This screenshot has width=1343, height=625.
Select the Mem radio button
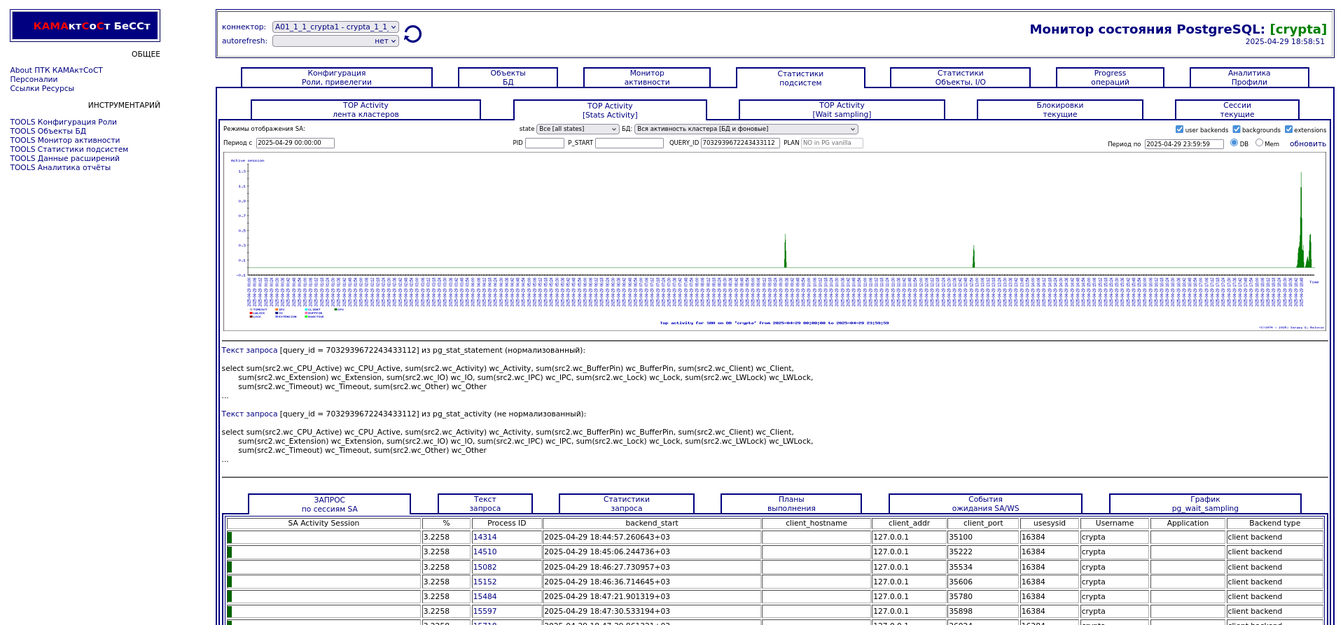[x=1259, y=143]
